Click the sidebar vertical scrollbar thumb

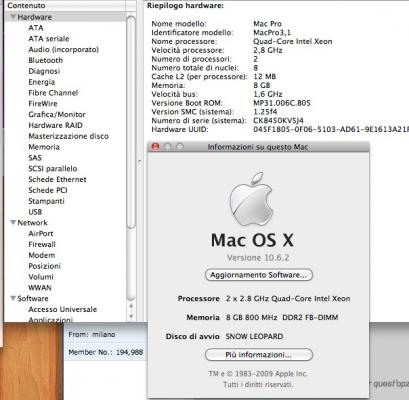(131, 122)
